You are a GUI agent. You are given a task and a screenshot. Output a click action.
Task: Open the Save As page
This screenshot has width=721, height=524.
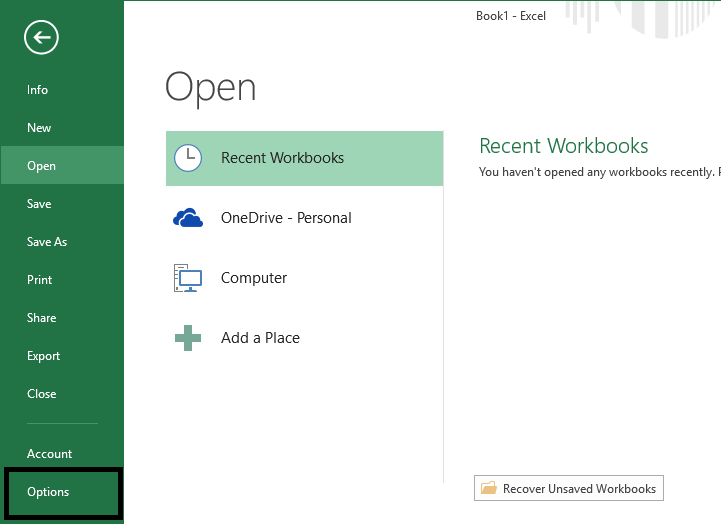click(x=47, y=242)
